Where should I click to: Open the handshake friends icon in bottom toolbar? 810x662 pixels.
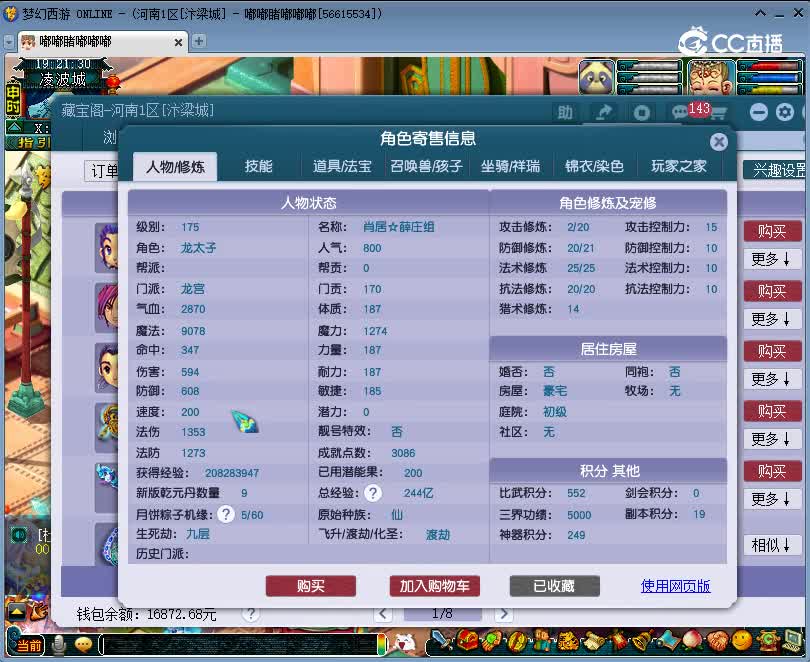(718, 641)
